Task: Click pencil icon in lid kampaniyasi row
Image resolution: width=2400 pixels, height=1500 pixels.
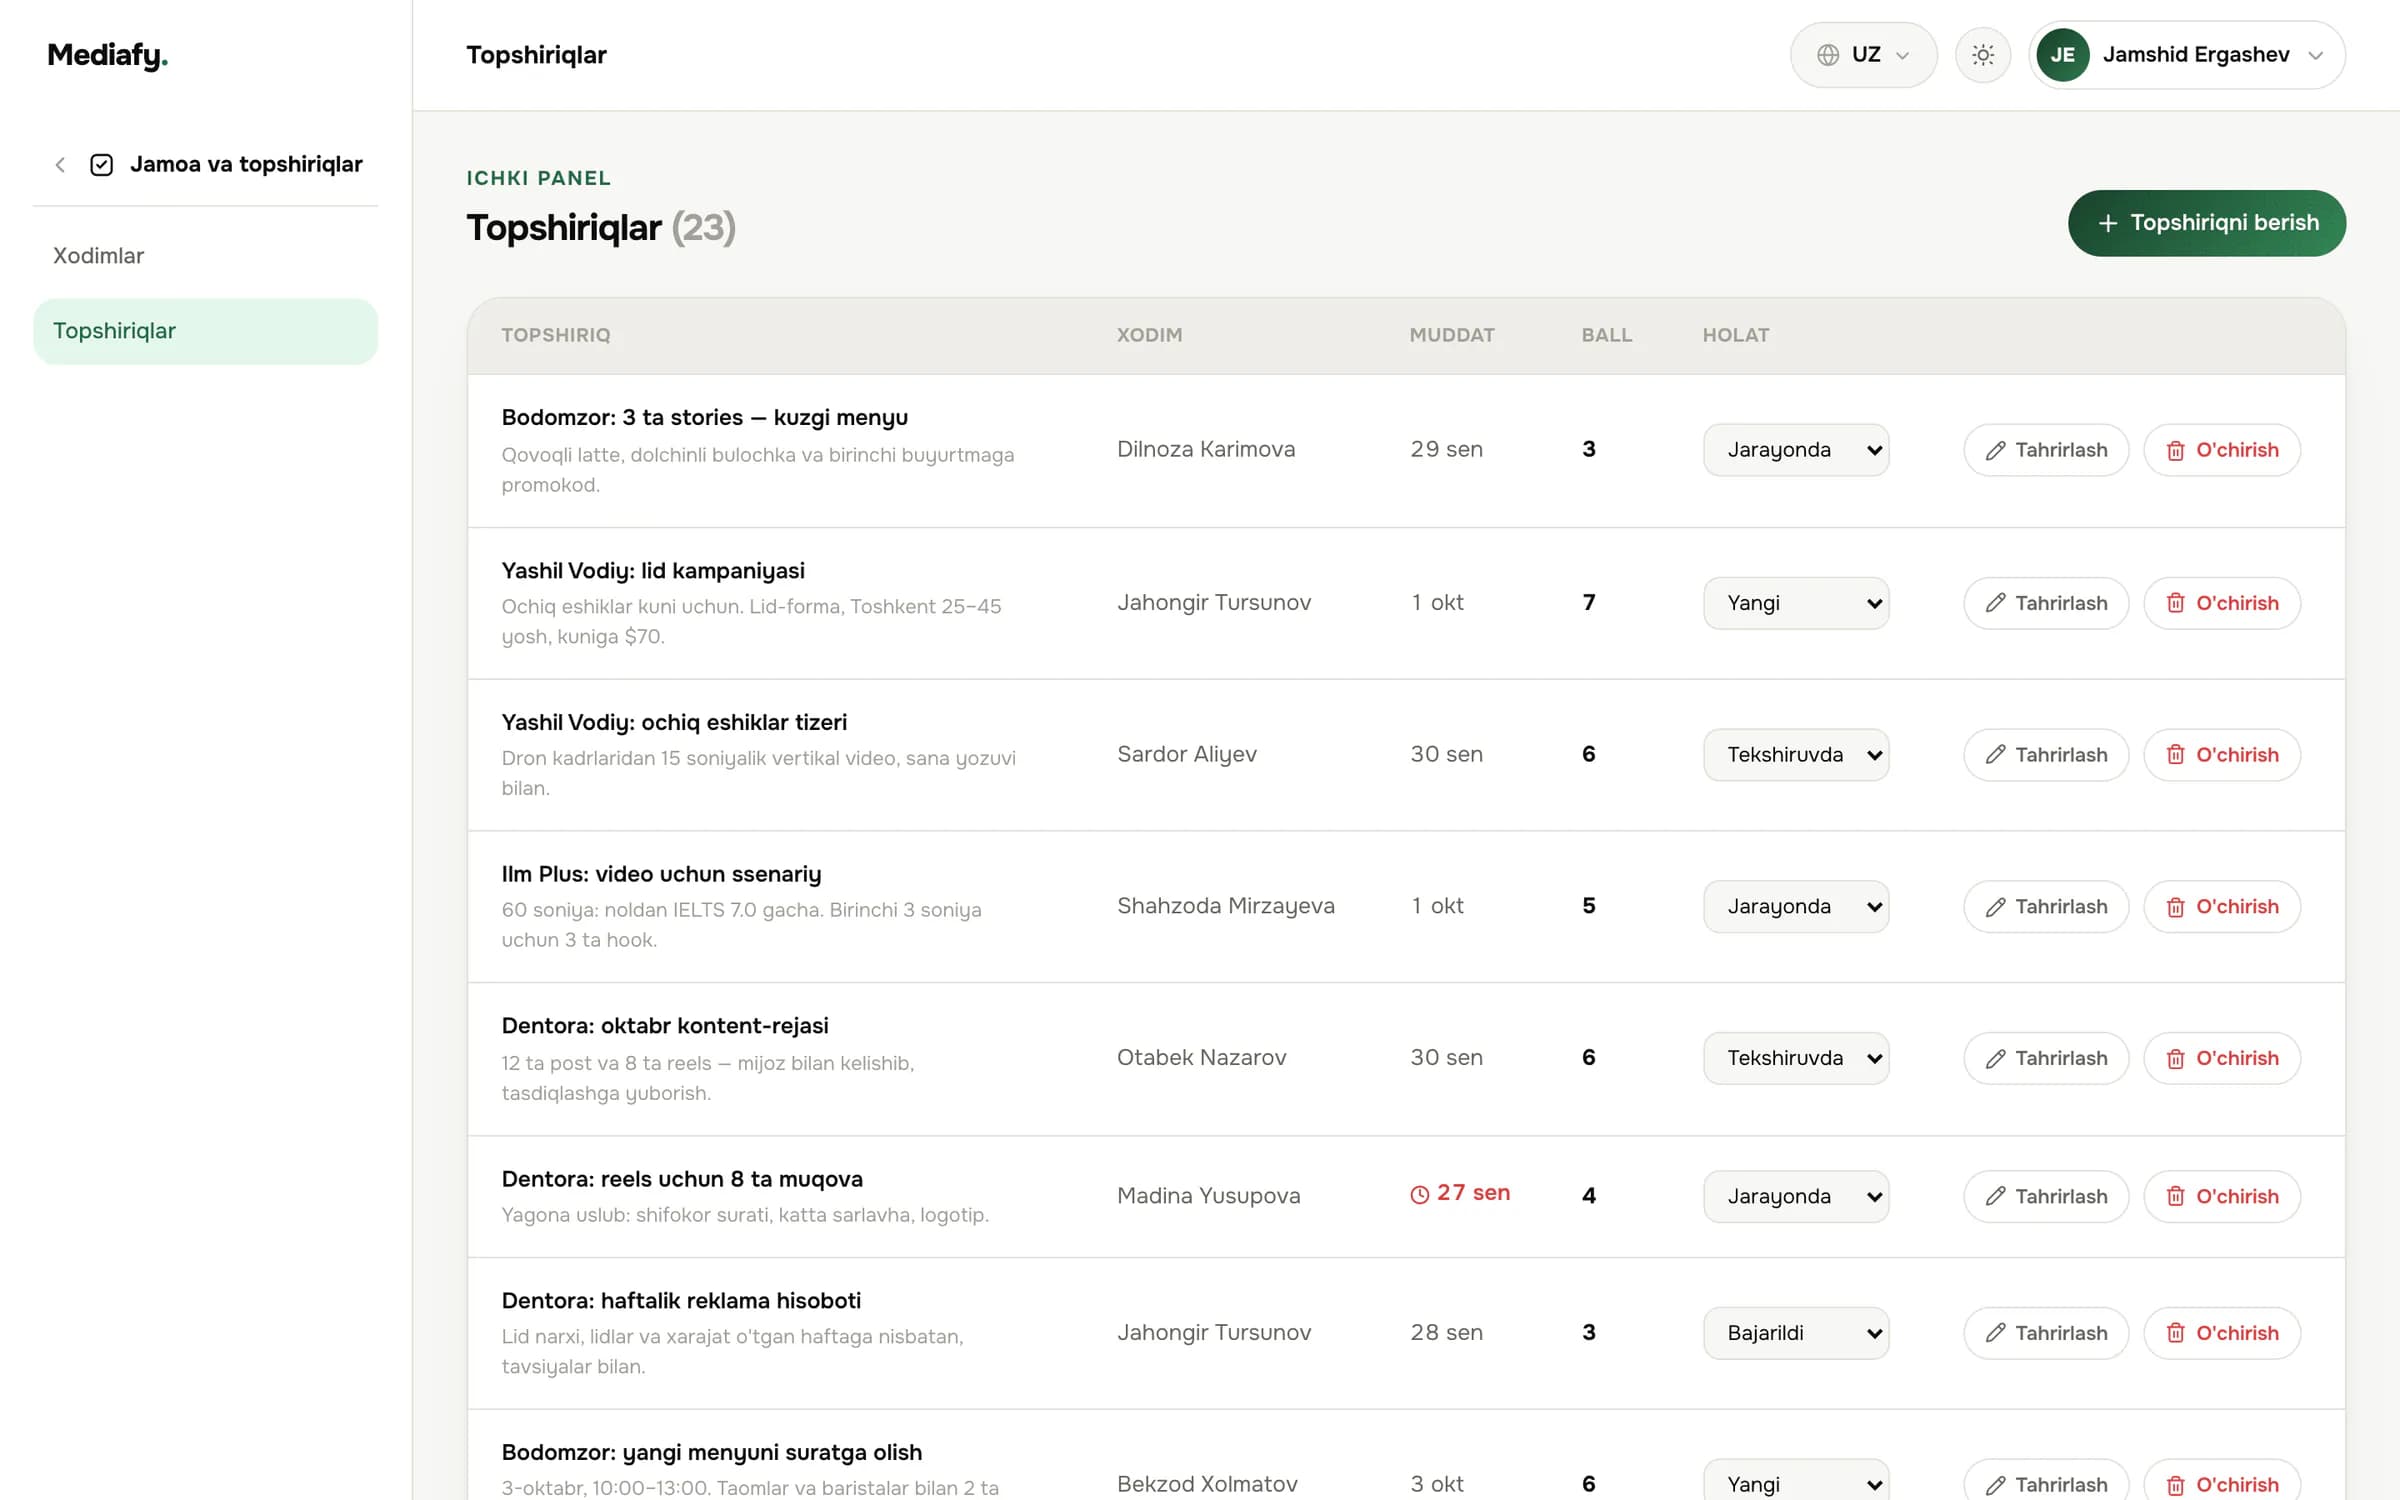Action: (x=1995, y=603)
